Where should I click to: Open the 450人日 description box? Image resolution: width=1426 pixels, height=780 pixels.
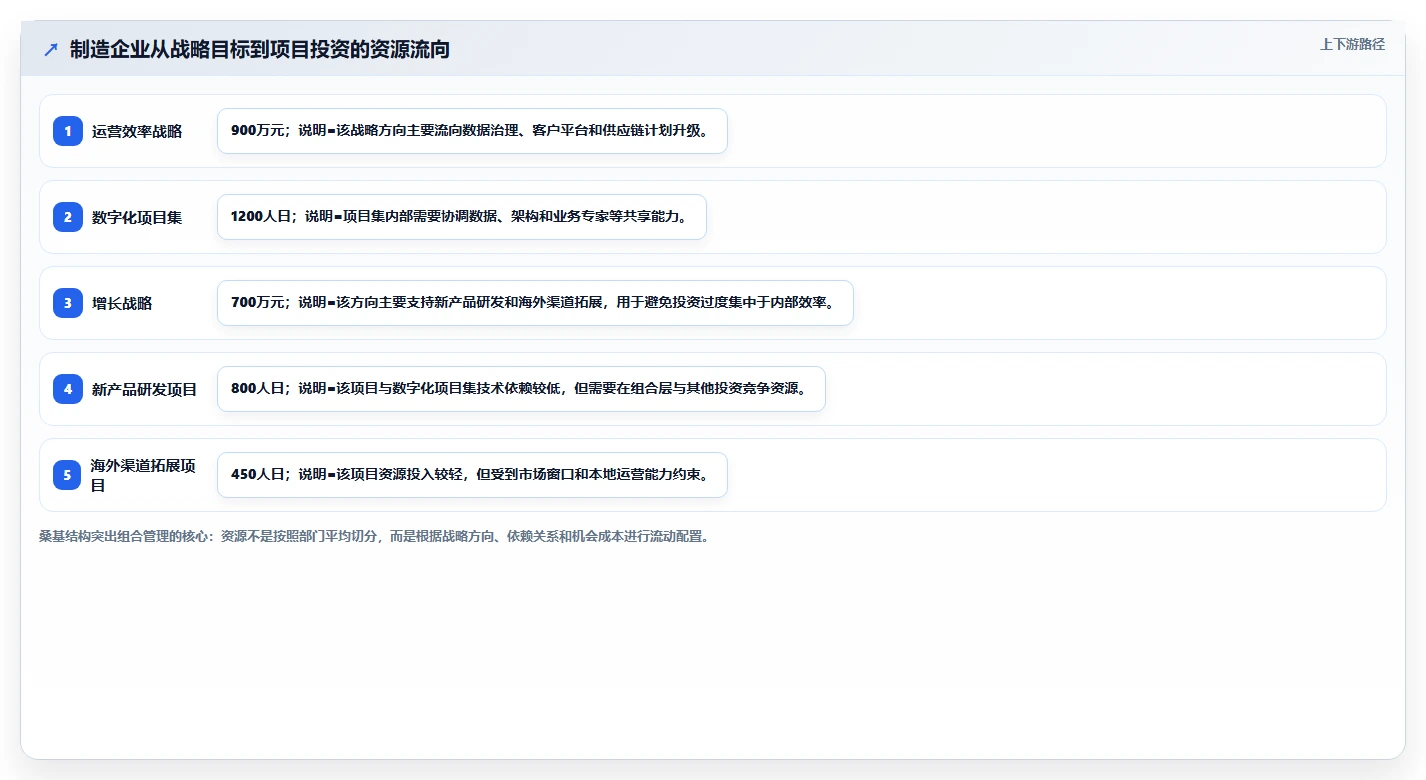point(472,475)
